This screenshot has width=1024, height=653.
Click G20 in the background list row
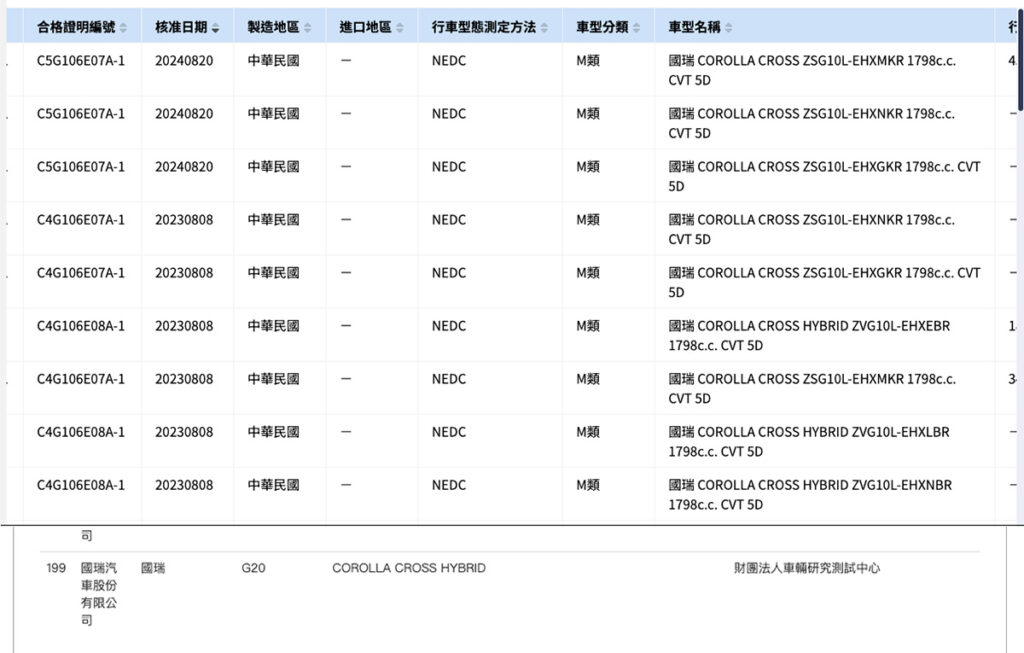[x=253, y=568]
